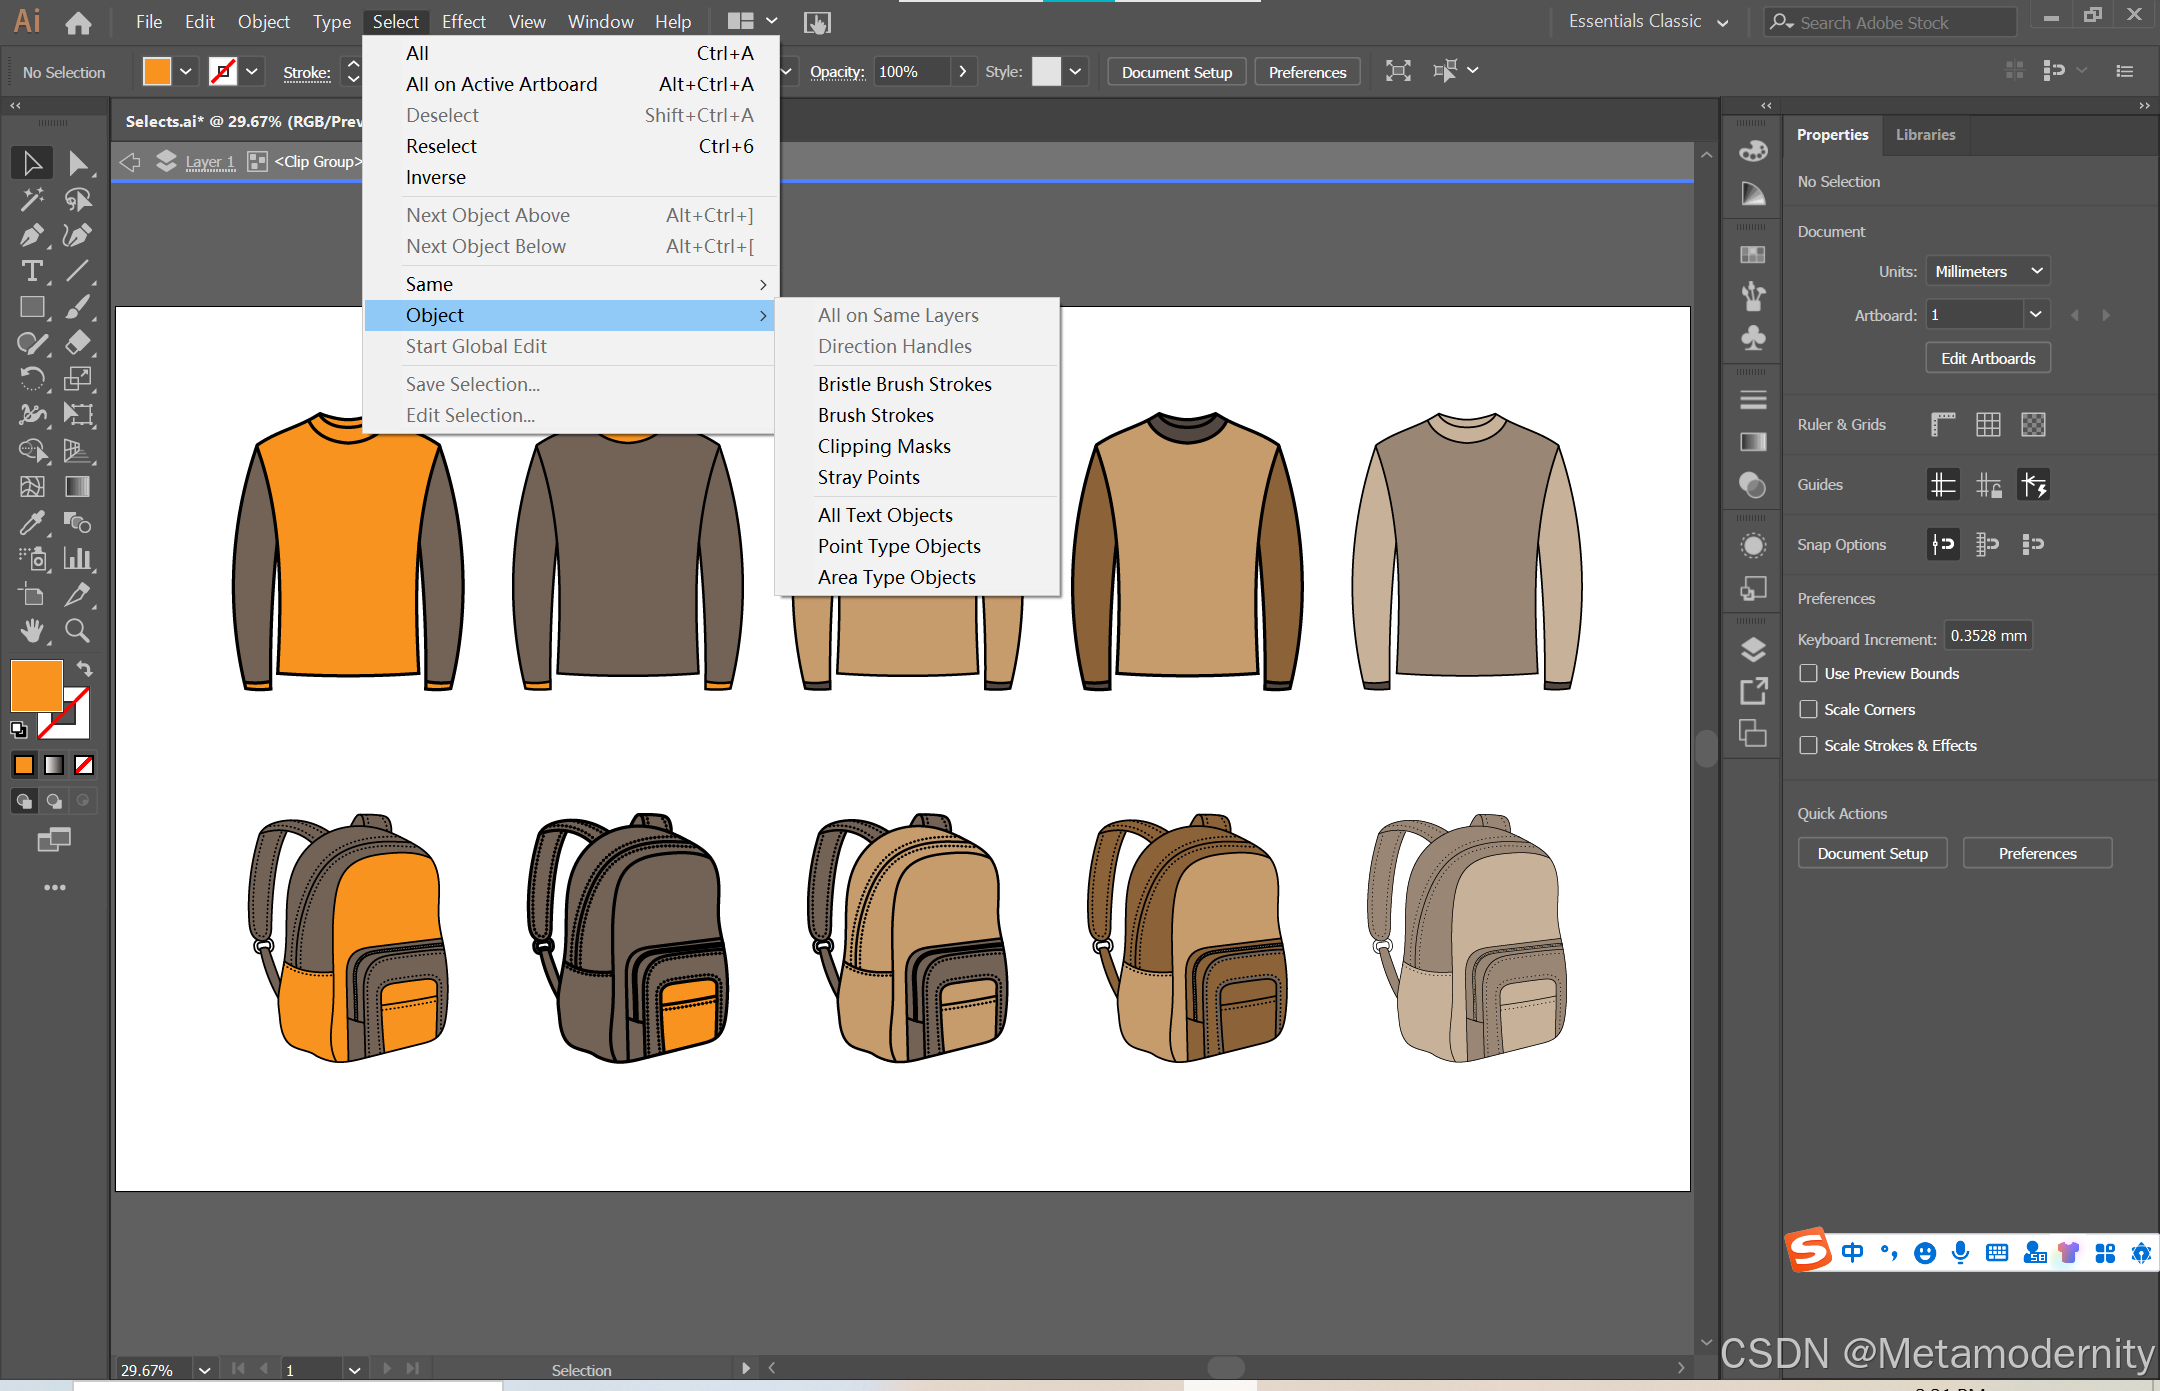
Task: Click Document Setup in Quick Actions
Action: [1871, 853]
